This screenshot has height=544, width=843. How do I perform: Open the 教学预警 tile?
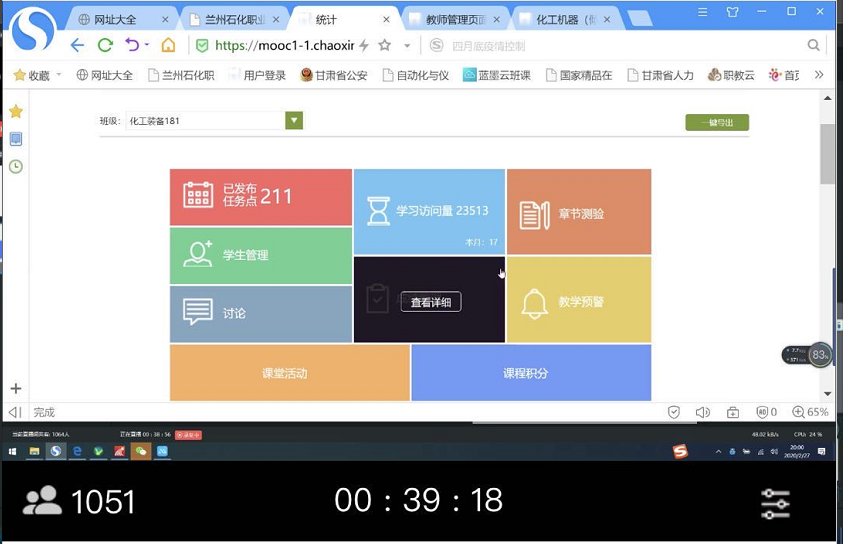[x=578, y=301]
